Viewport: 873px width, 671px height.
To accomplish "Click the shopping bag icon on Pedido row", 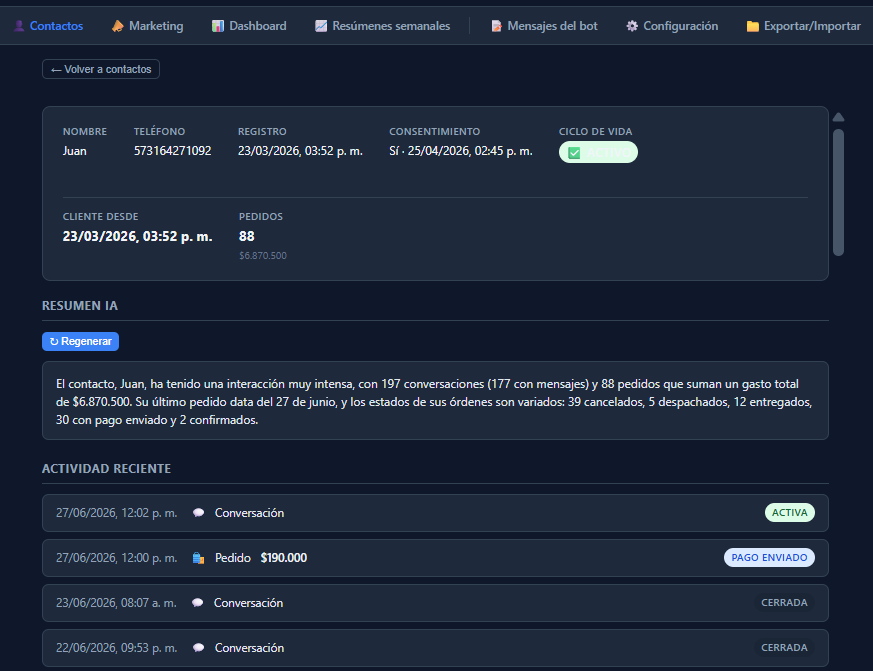I will tap(198, 558).
